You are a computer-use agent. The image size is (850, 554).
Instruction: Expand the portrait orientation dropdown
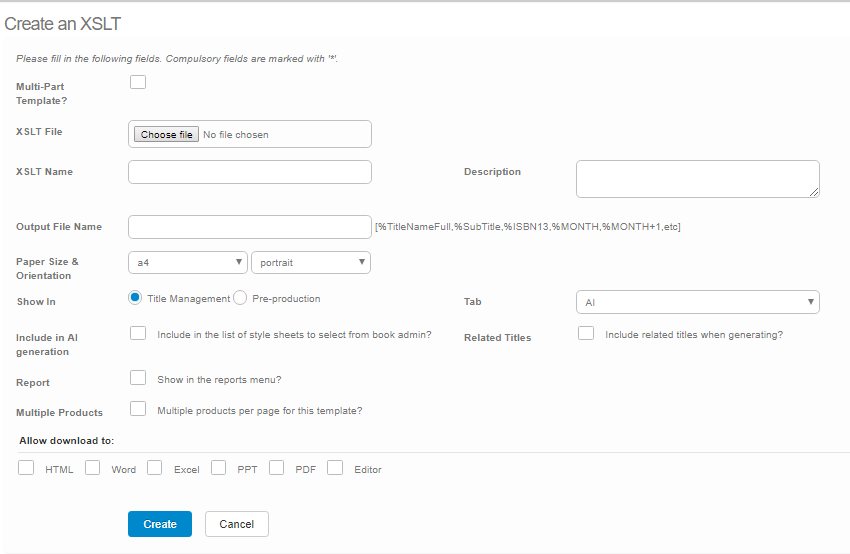pos(311,262)
